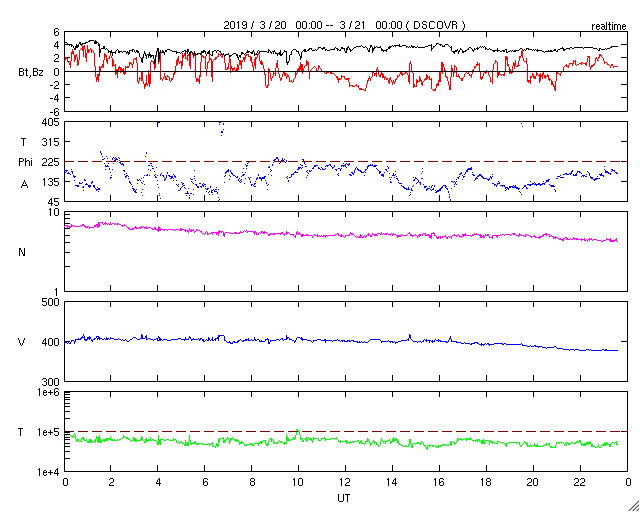640x512 pixels.
Task: Click the '12' hour label on time axis
Action: click(345, 482)
